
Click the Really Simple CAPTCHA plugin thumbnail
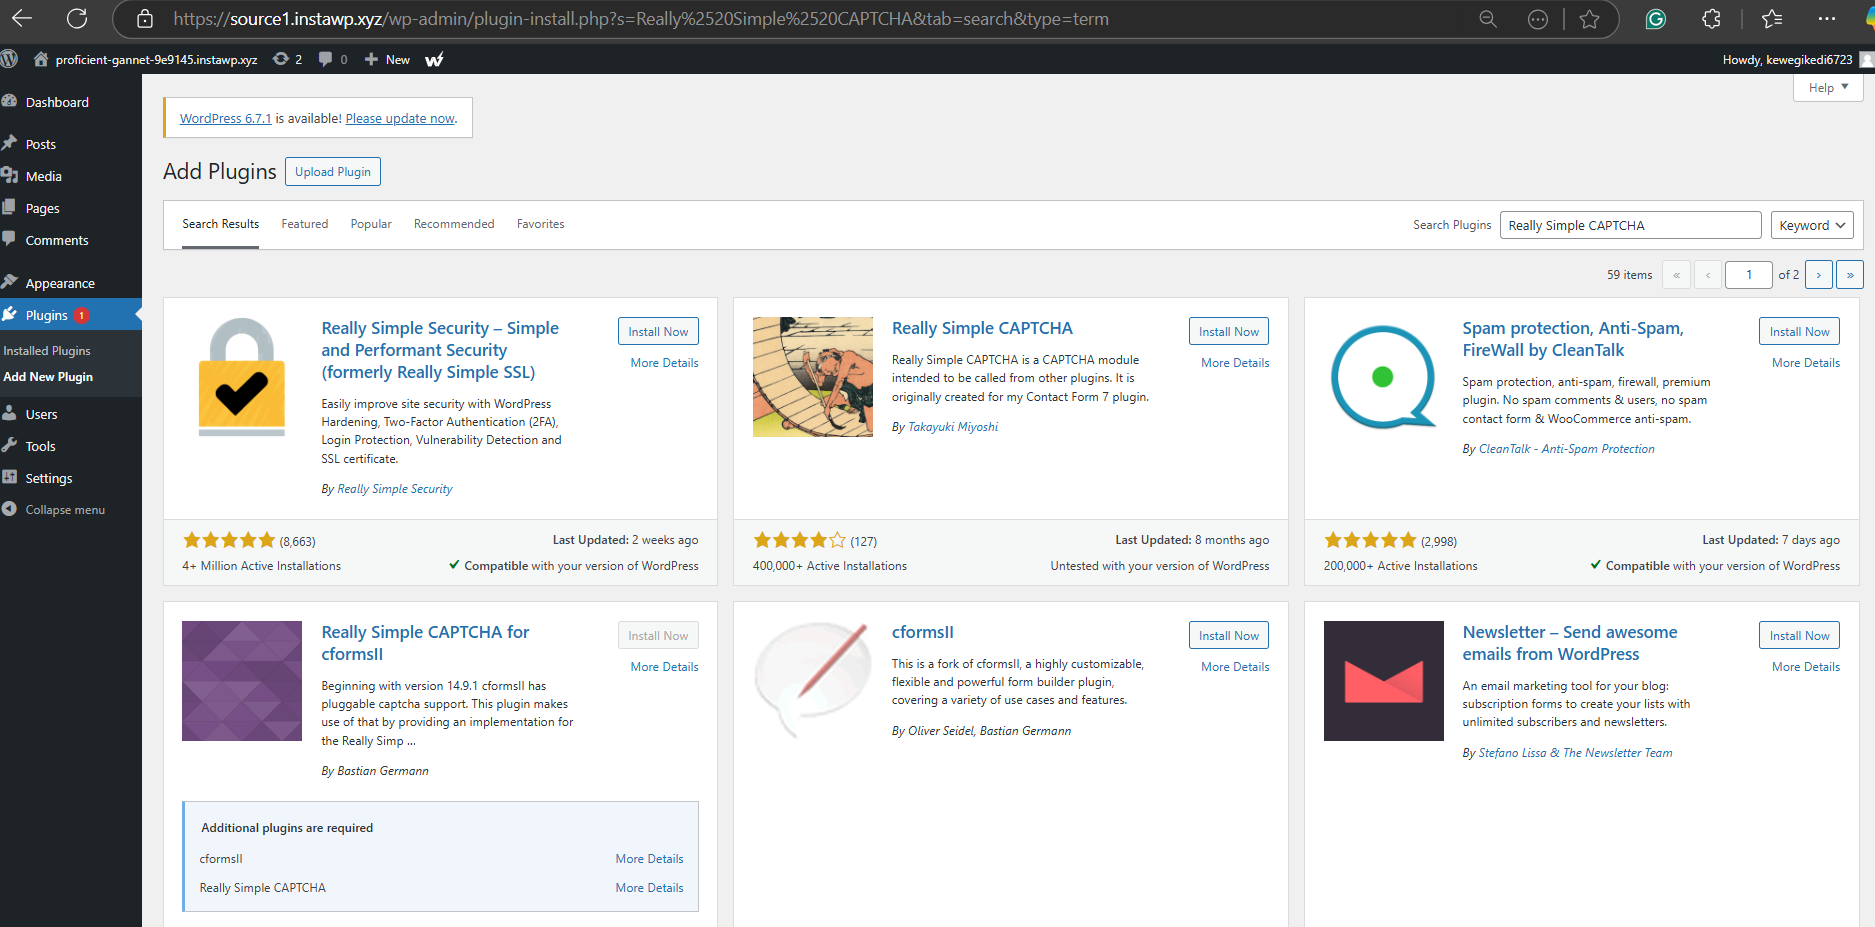812,377
